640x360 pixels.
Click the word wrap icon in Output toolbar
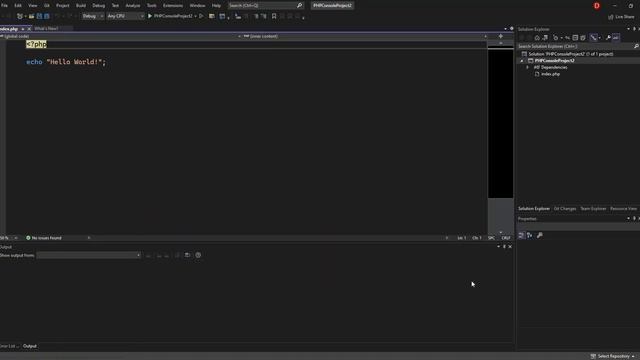coord(187,255)
